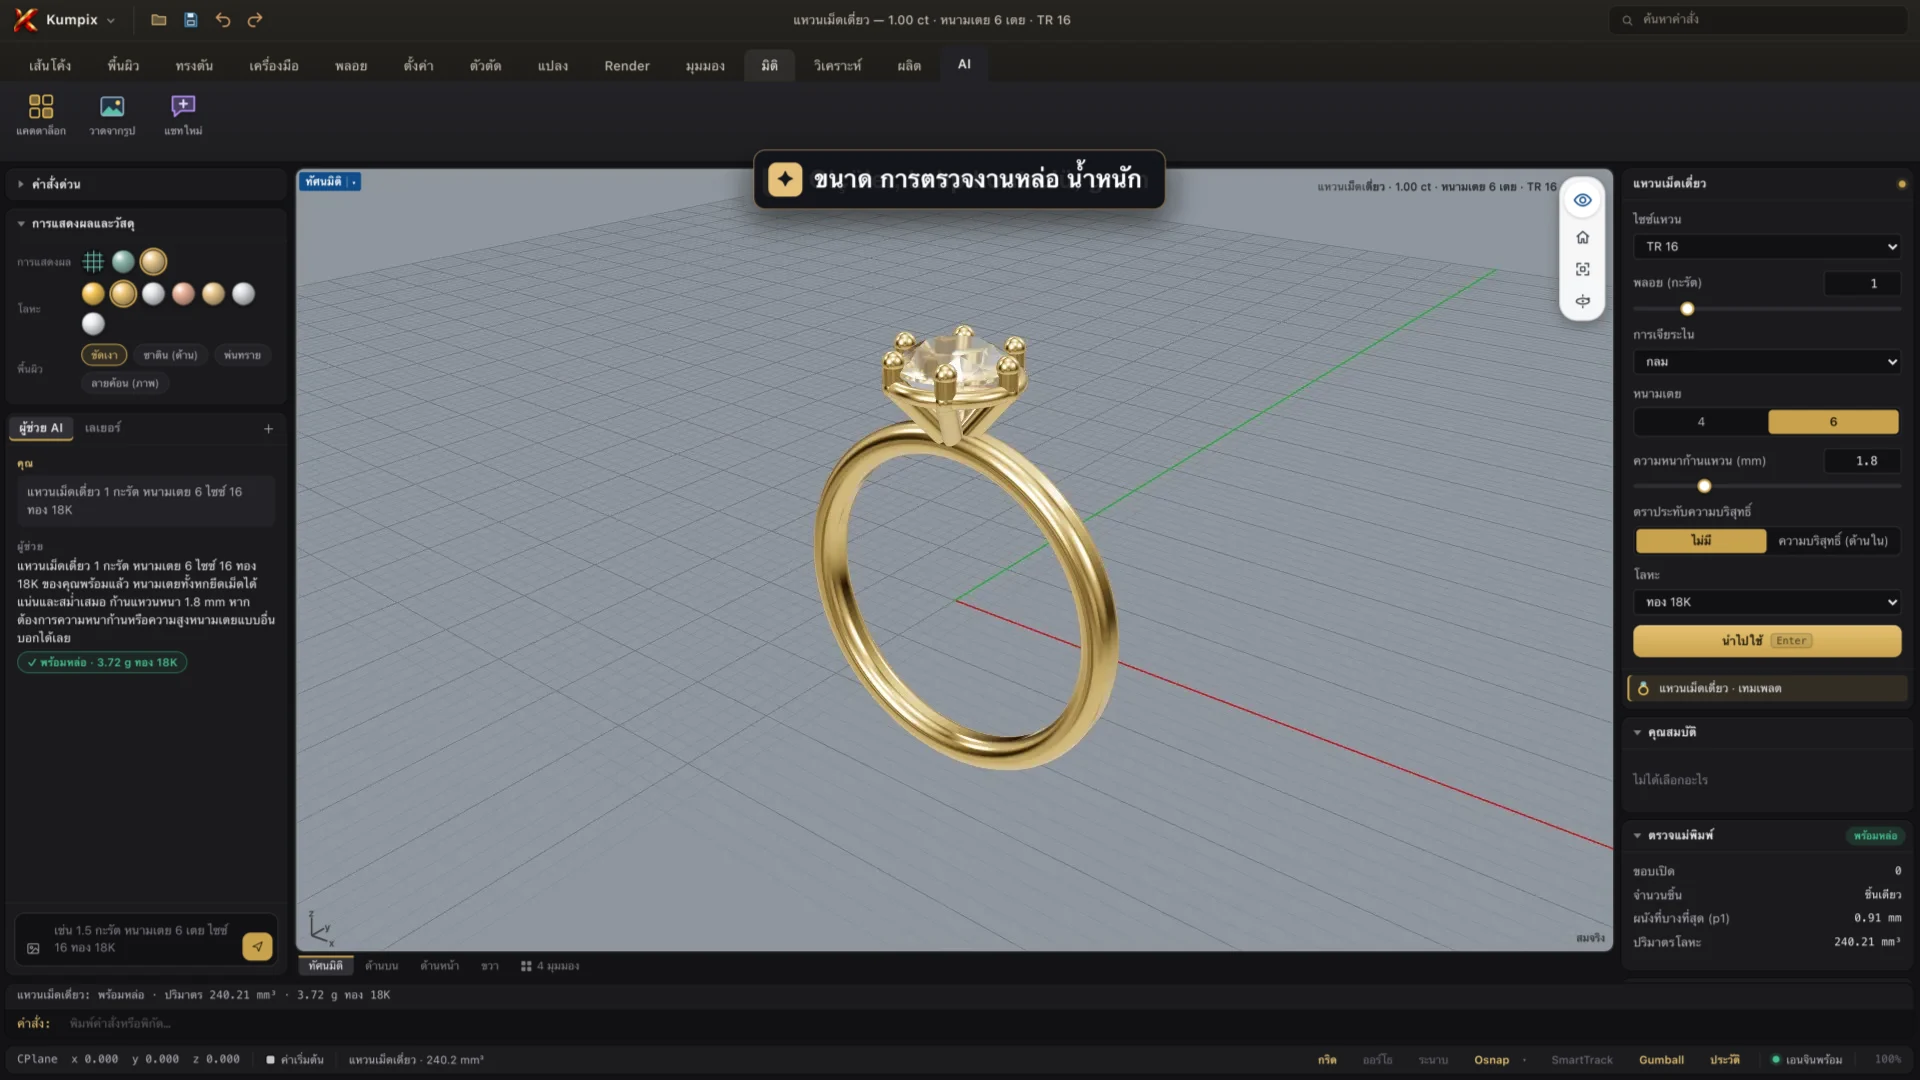Viewport: 1920px width, 1080px height.
Task: Open the draw-from-image tool
Action: tap(112, 115)
